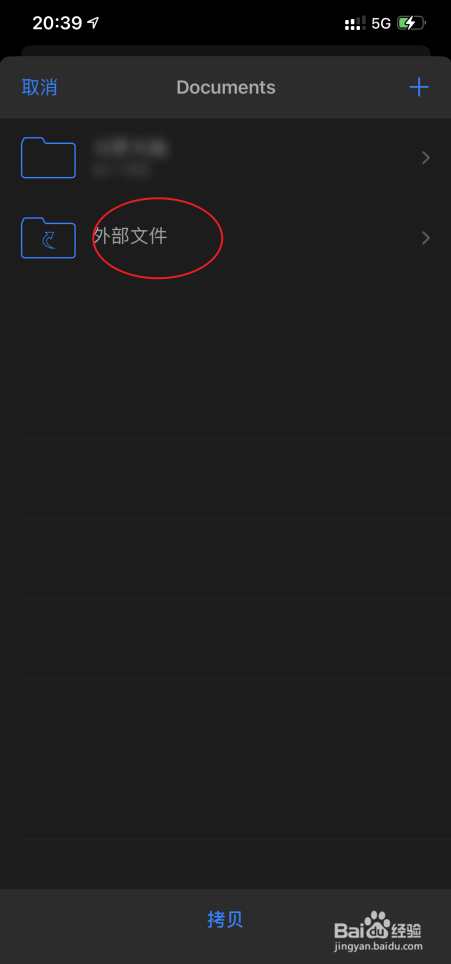Image resolution: width=451 pixels, height=964 pixels.
Task: Click the 经验 text in Baidu watermark
Action: point(407,930)
